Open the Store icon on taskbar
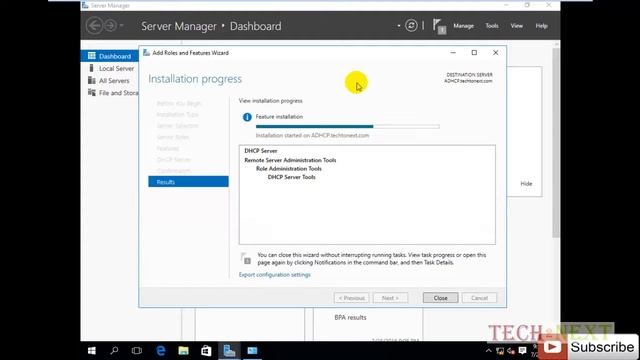Screen dimensions: 640x360 206,351
